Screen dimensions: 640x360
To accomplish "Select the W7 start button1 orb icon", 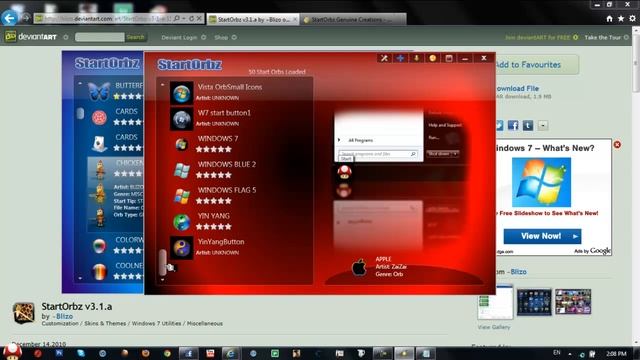I will coord(181,119).
